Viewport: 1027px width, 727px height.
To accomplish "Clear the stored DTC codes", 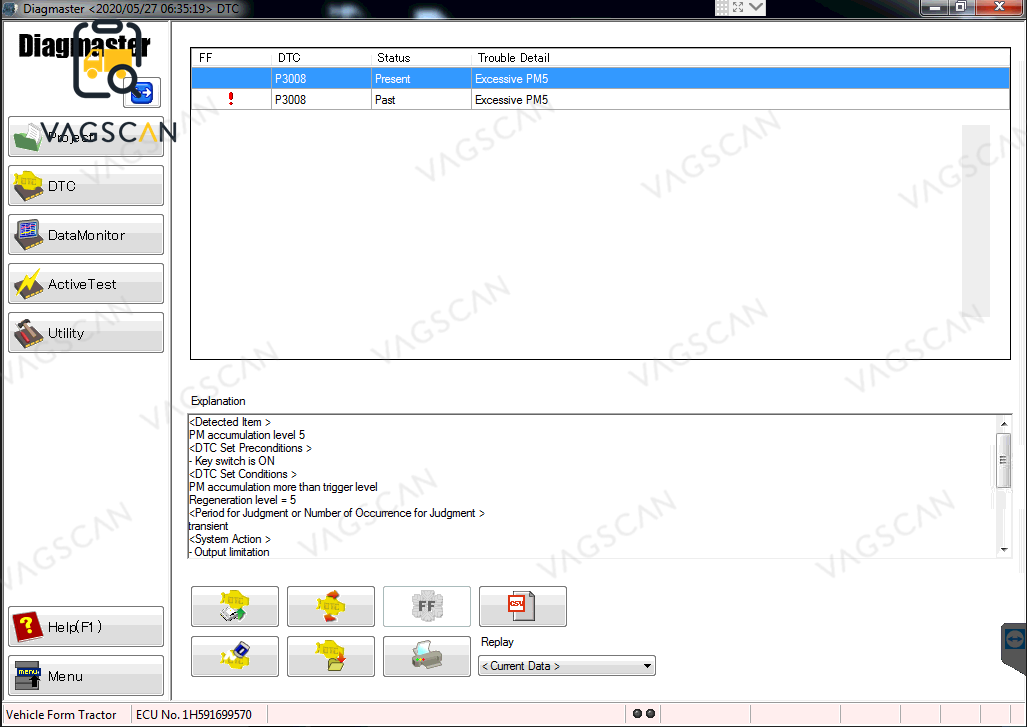I will pos(331,606).
